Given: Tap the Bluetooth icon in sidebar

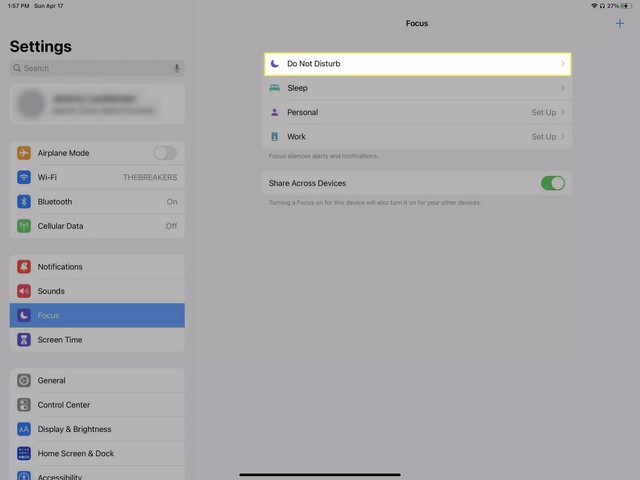Looking at the screenshot, I should pos(24,202).
